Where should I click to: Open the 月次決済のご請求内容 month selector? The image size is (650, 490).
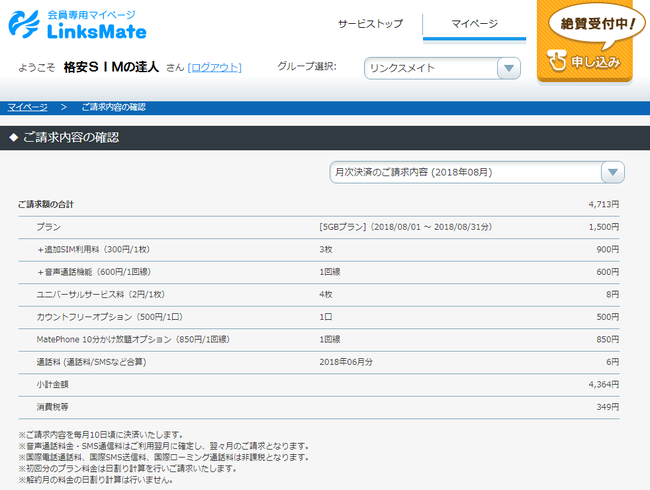(x=465, y=172)
